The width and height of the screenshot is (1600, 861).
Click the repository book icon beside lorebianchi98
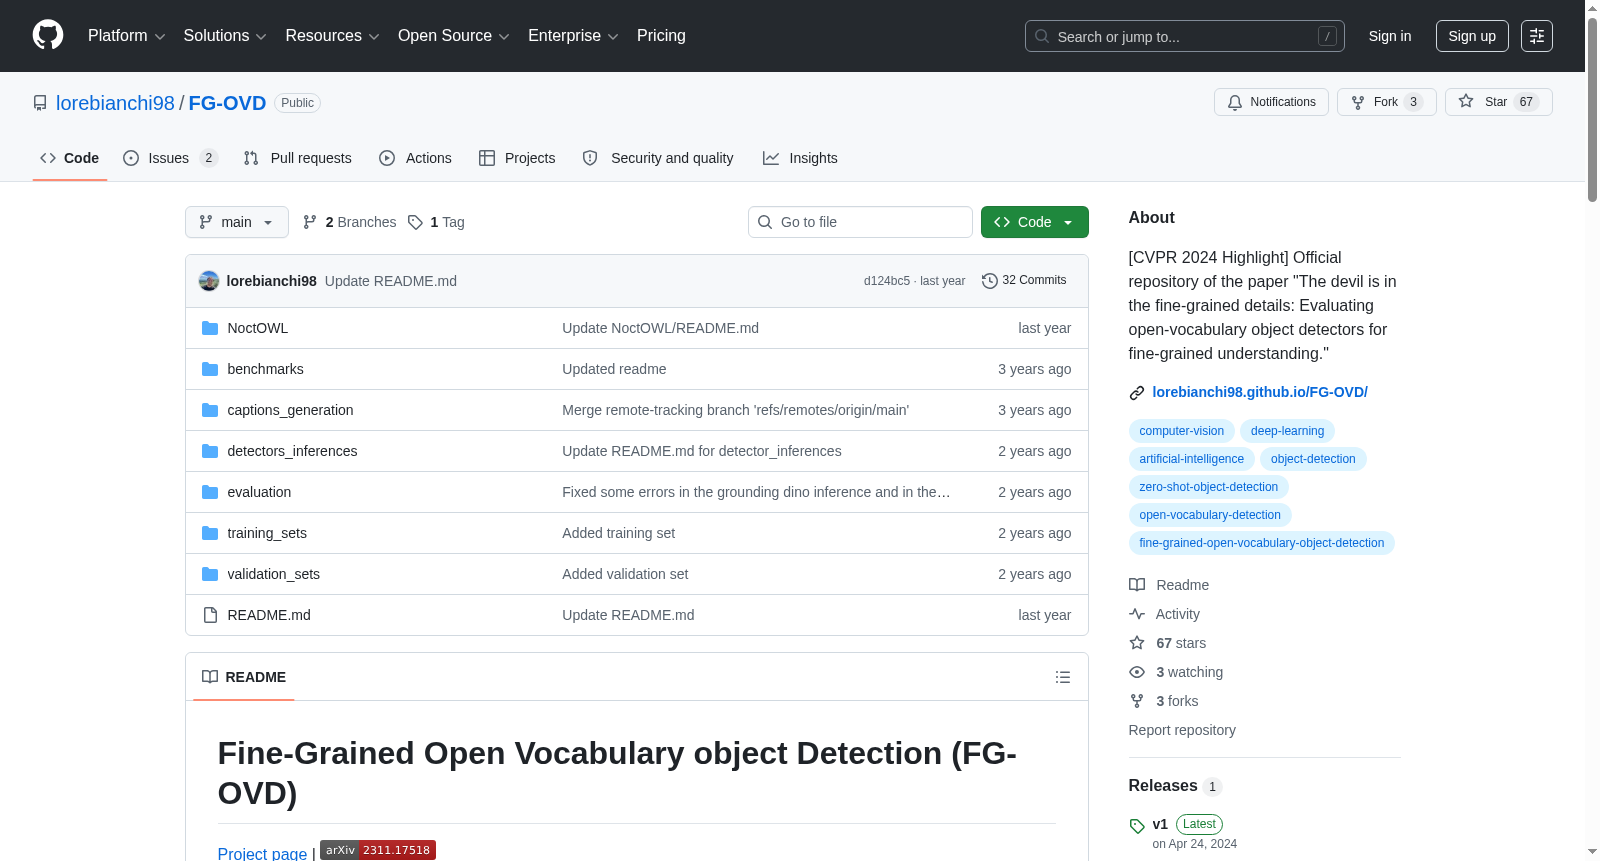tap(40, 103)
